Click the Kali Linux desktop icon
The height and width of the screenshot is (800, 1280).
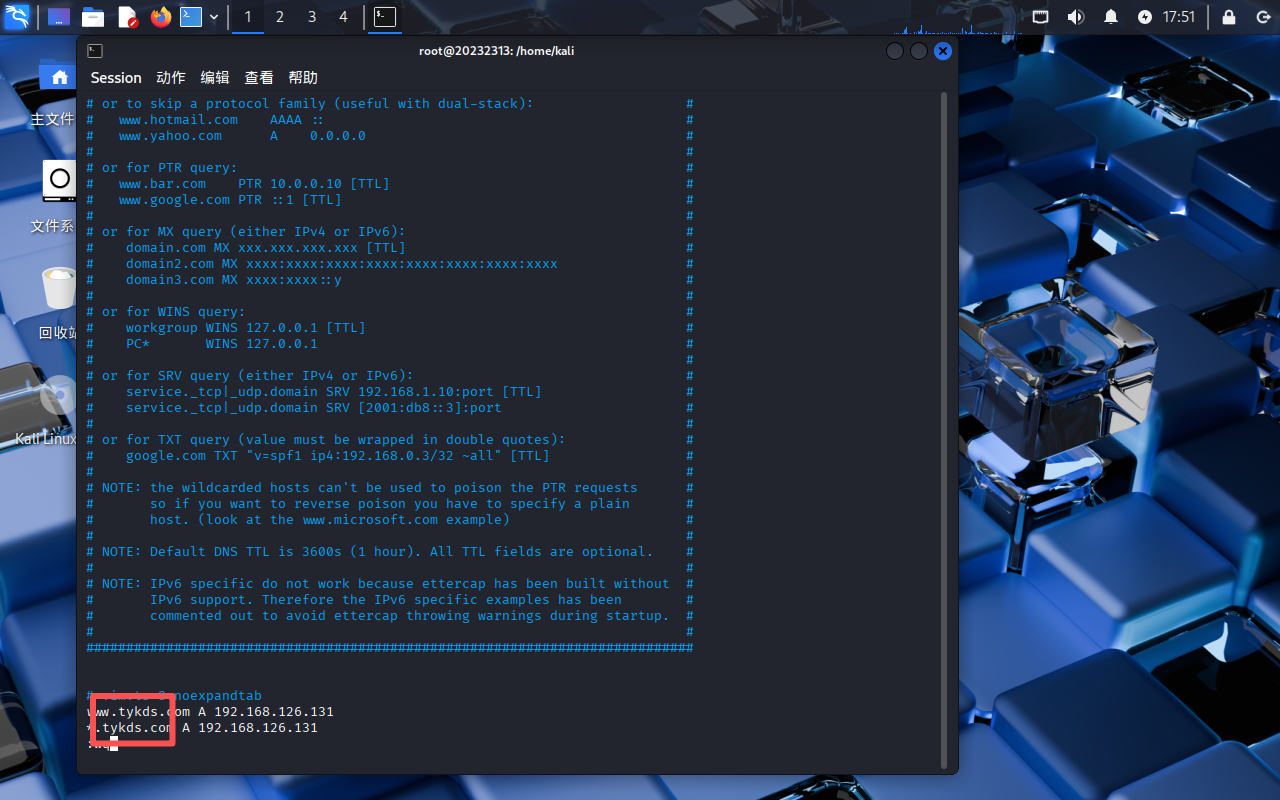(x=46, y=410)
